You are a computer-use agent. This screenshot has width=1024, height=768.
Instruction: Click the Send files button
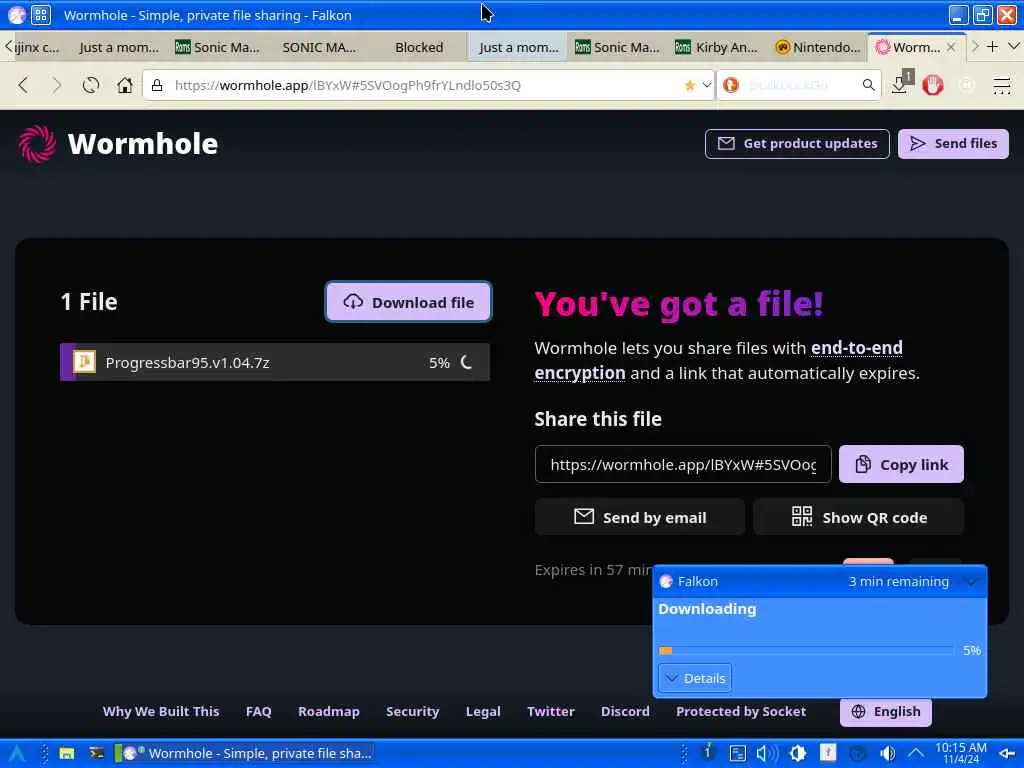(x=953, y=144)
